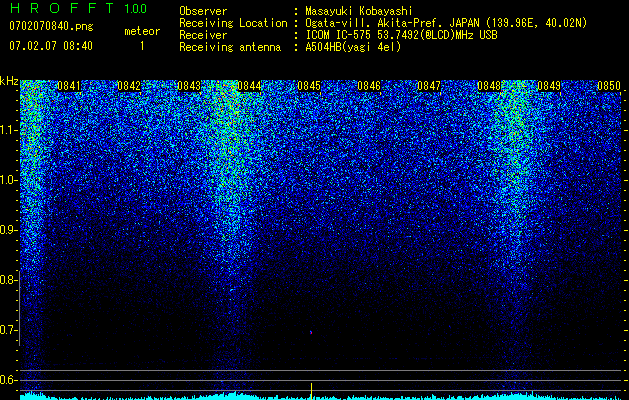
Task: Click the Receiving Location label
Action: coord(233,23)
